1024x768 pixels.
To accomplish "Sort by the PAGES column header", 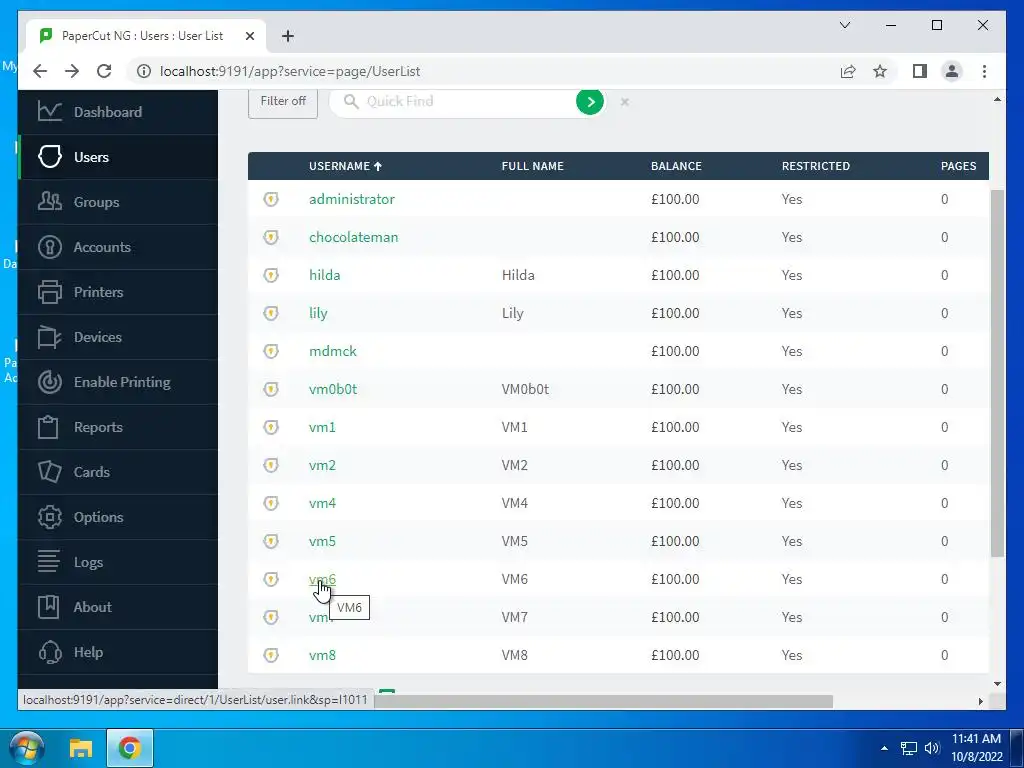I will coord(958,166).
